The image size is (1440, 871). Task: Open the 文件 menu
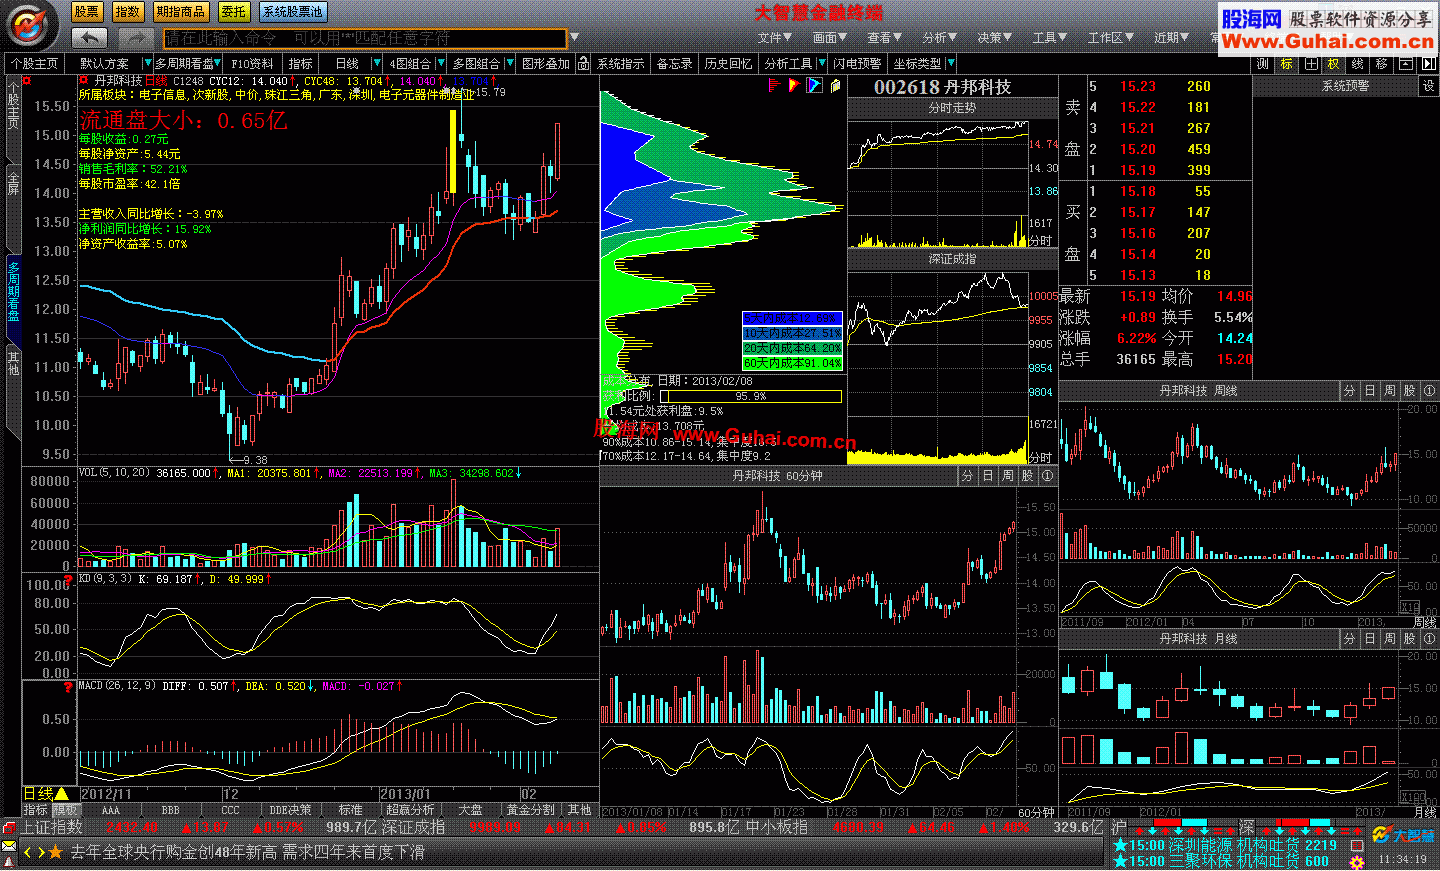tap(774, 38)
